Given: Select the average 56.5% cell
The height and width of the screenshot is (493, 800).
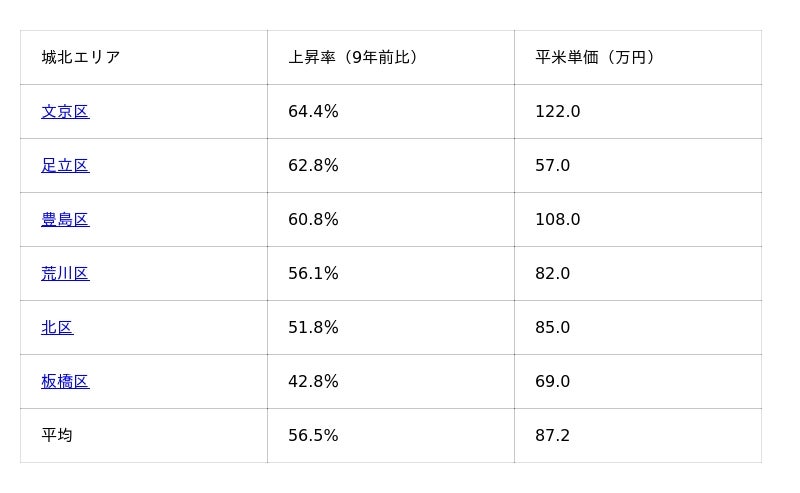Looking at the screenshot, I should (313, 436).
